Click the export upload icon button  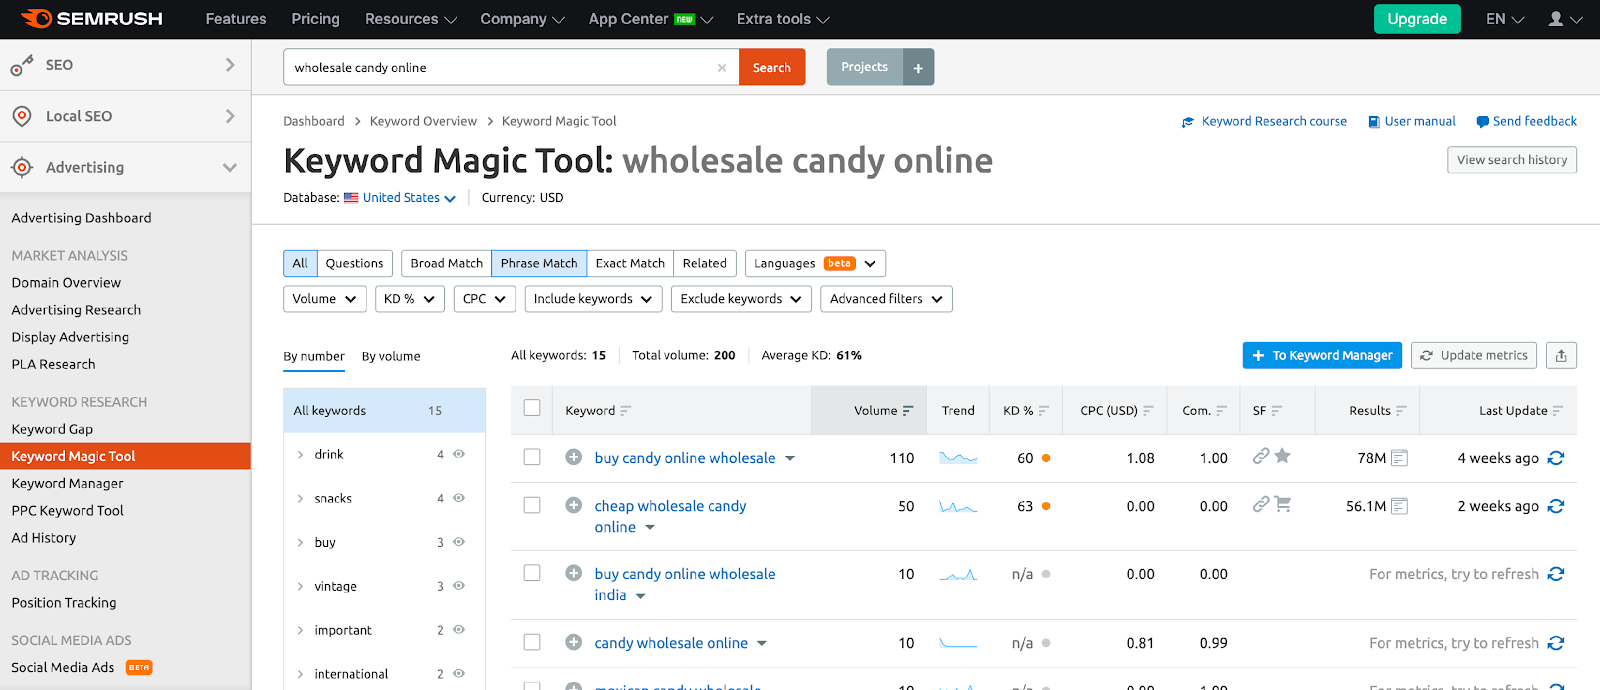click(x=1561, y=355)
